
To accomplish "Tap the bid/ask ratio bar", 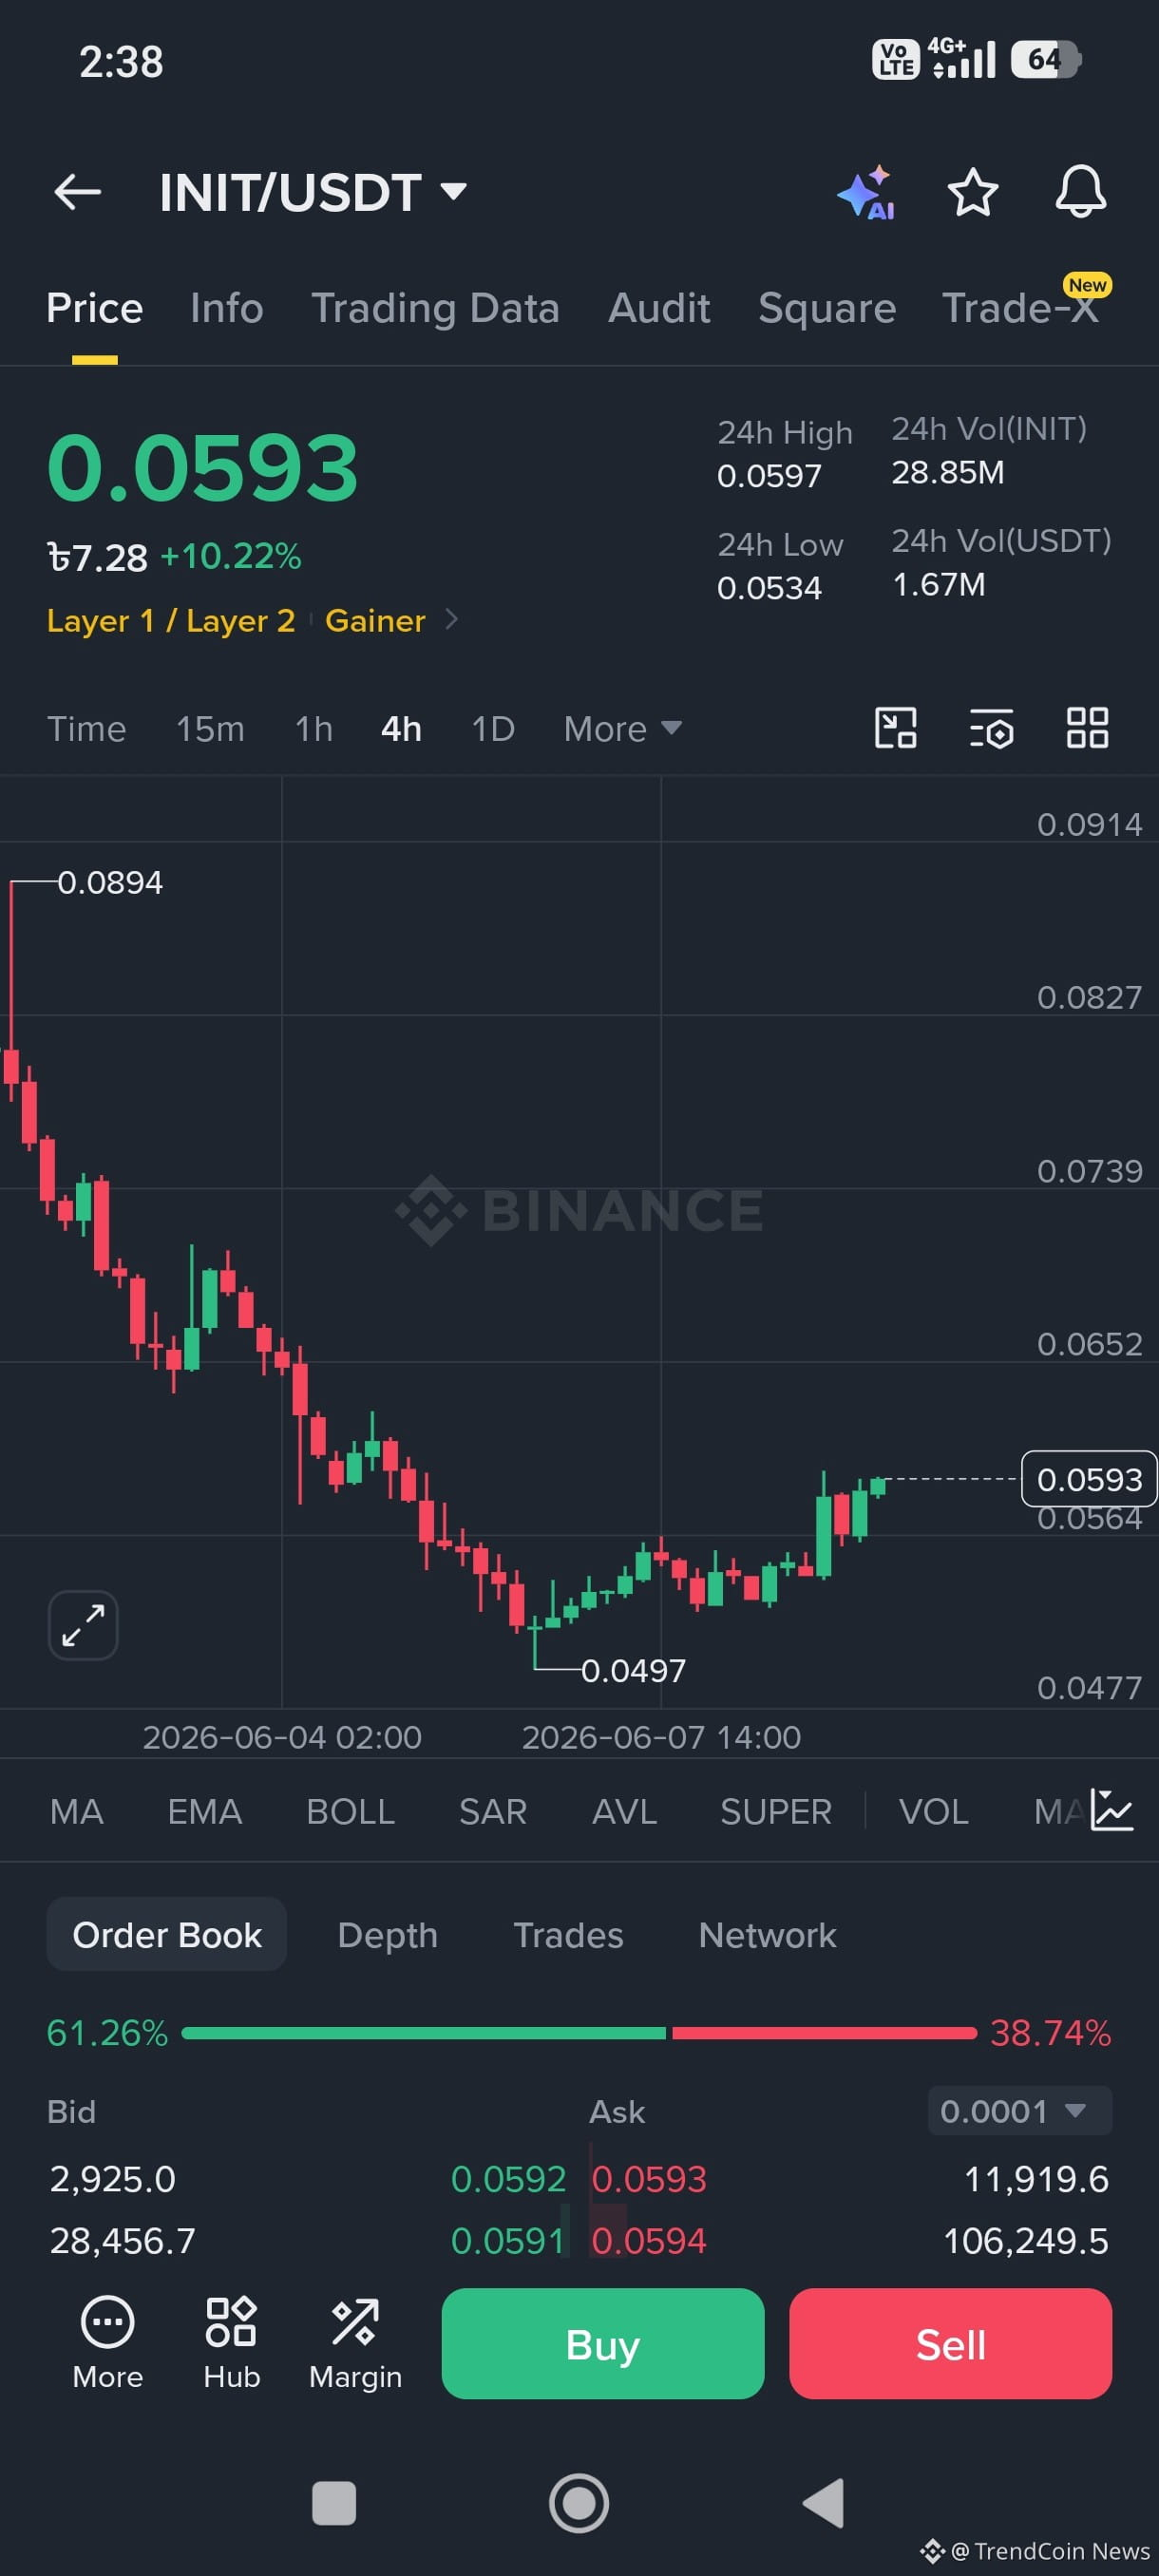I will pos(579,2033).
